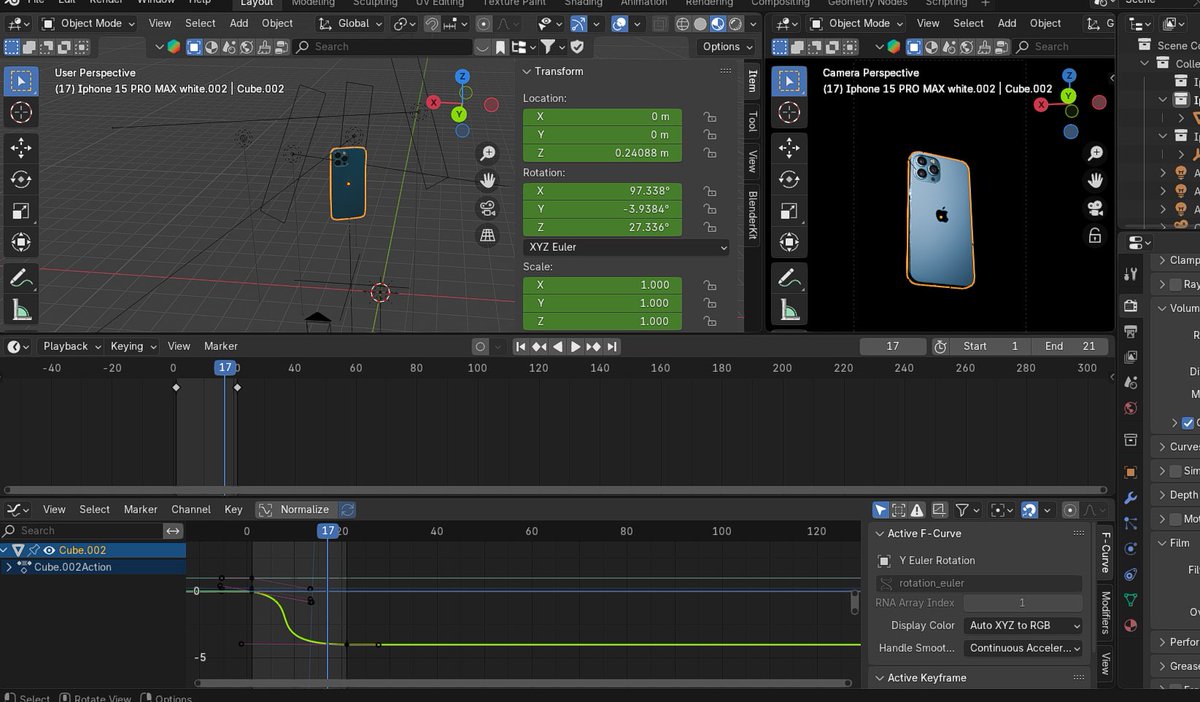Viewport: 1200px width, 702px height.
Task: Click the Move tool in camera viewport
Action: click(789, 148)
